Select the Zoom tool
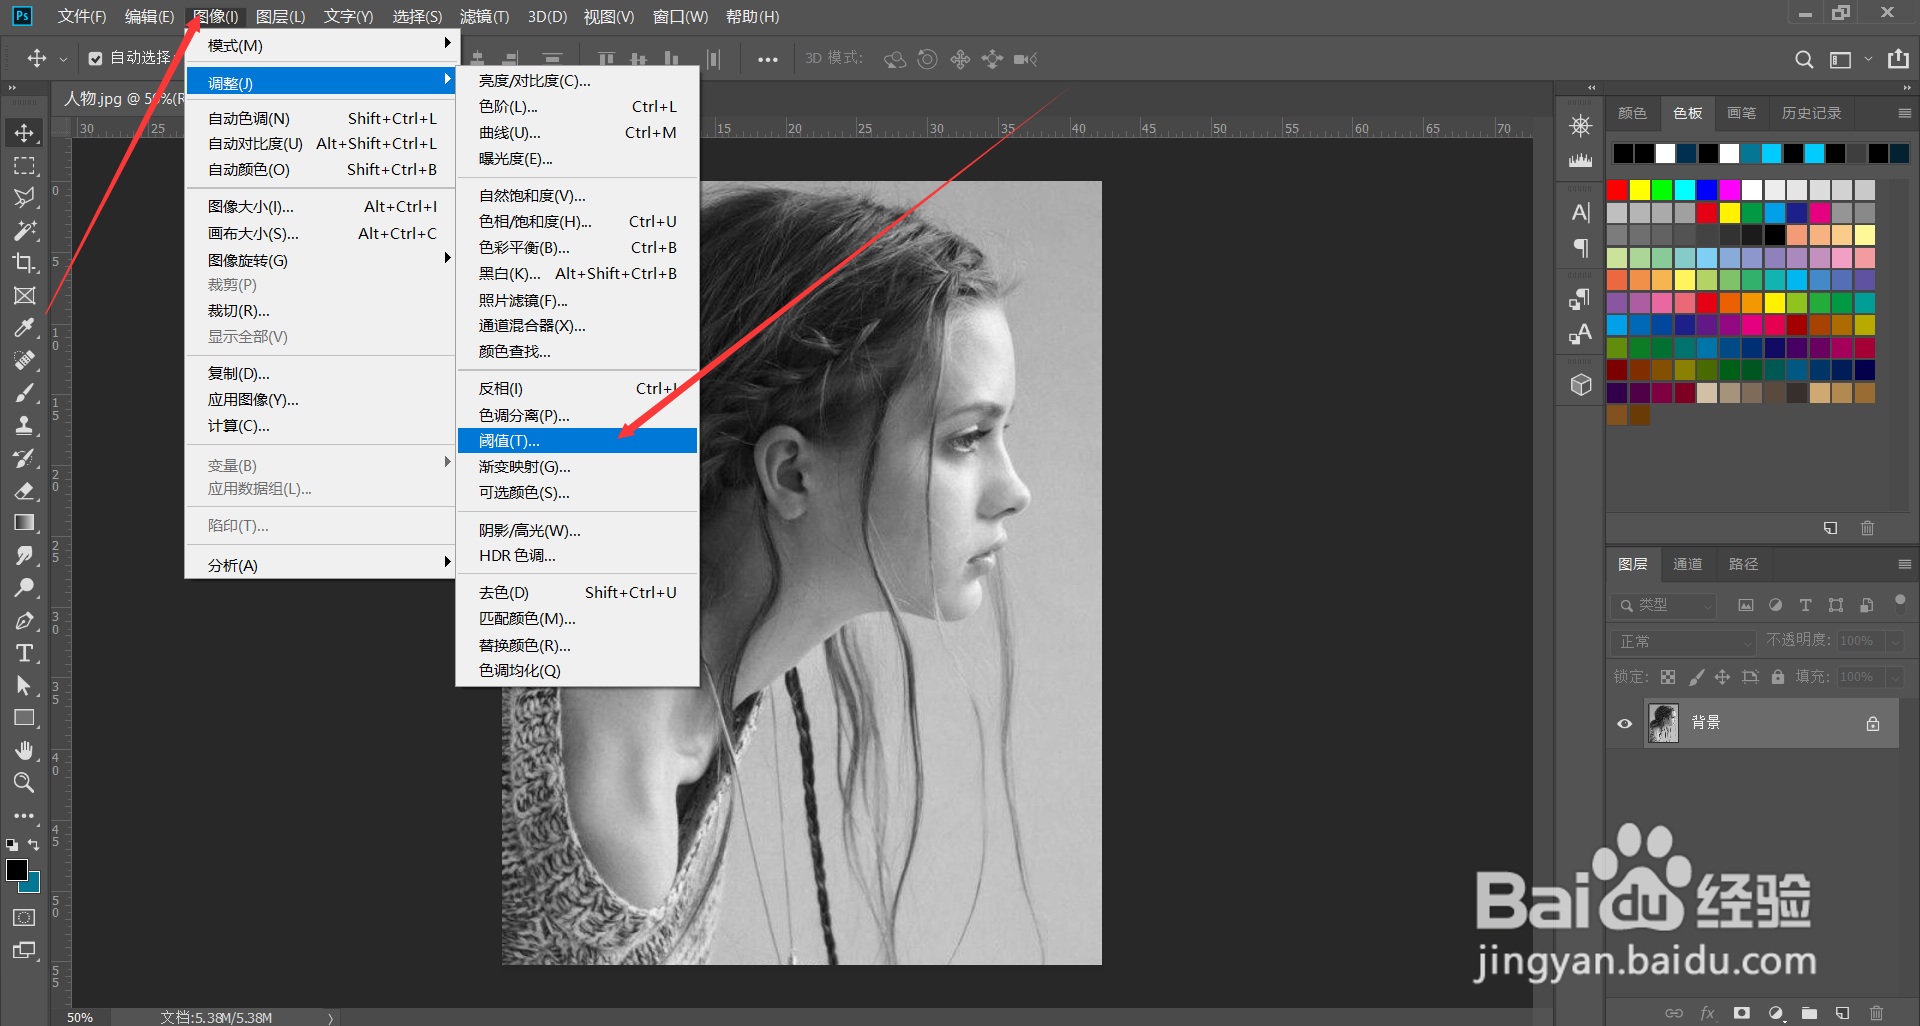The height and width of the screenshot is (1026, 1920). click(x=24, y=783)
